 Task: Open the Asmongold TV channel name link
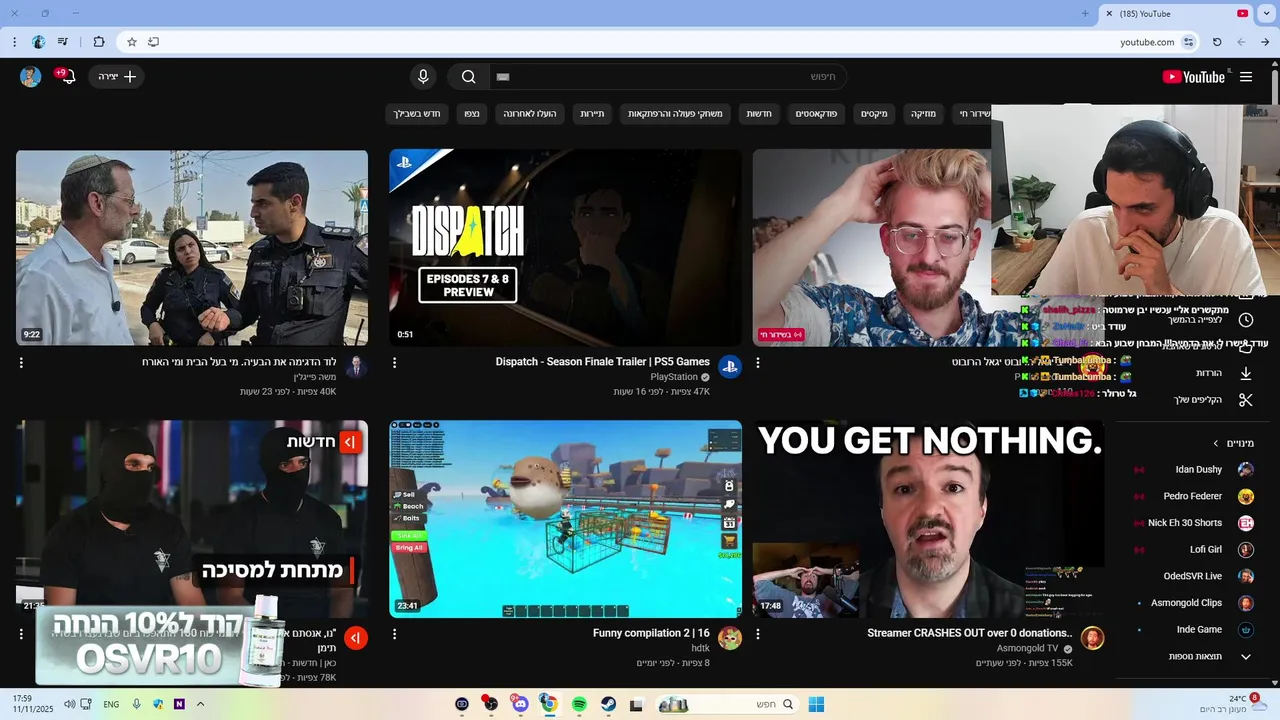coord(1029,648)
